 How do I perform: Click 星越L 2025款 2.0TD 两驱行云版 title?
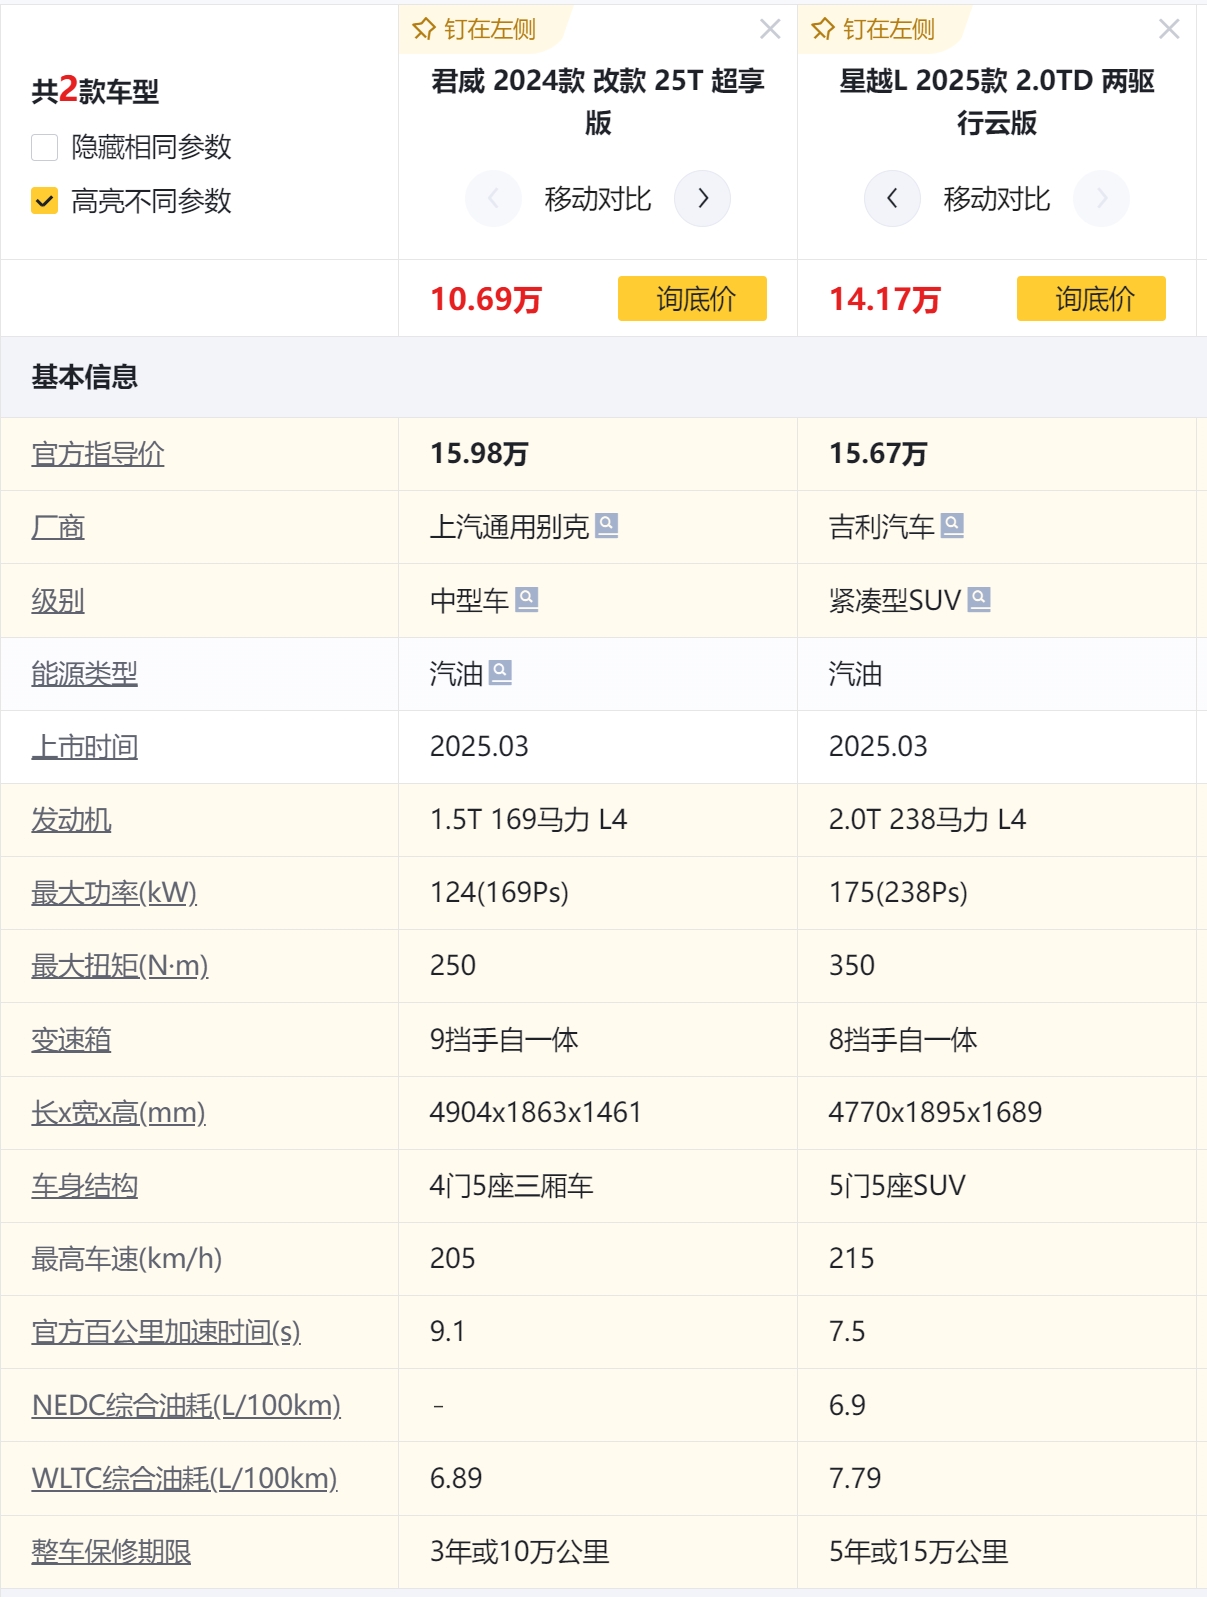(997, 101)
